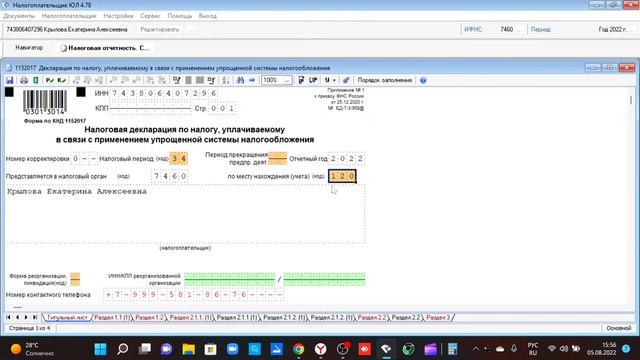The width and height of the screenshot is (640, 360).
Task: Open the 'Документы' menu
Action: [x=19, y=16]
